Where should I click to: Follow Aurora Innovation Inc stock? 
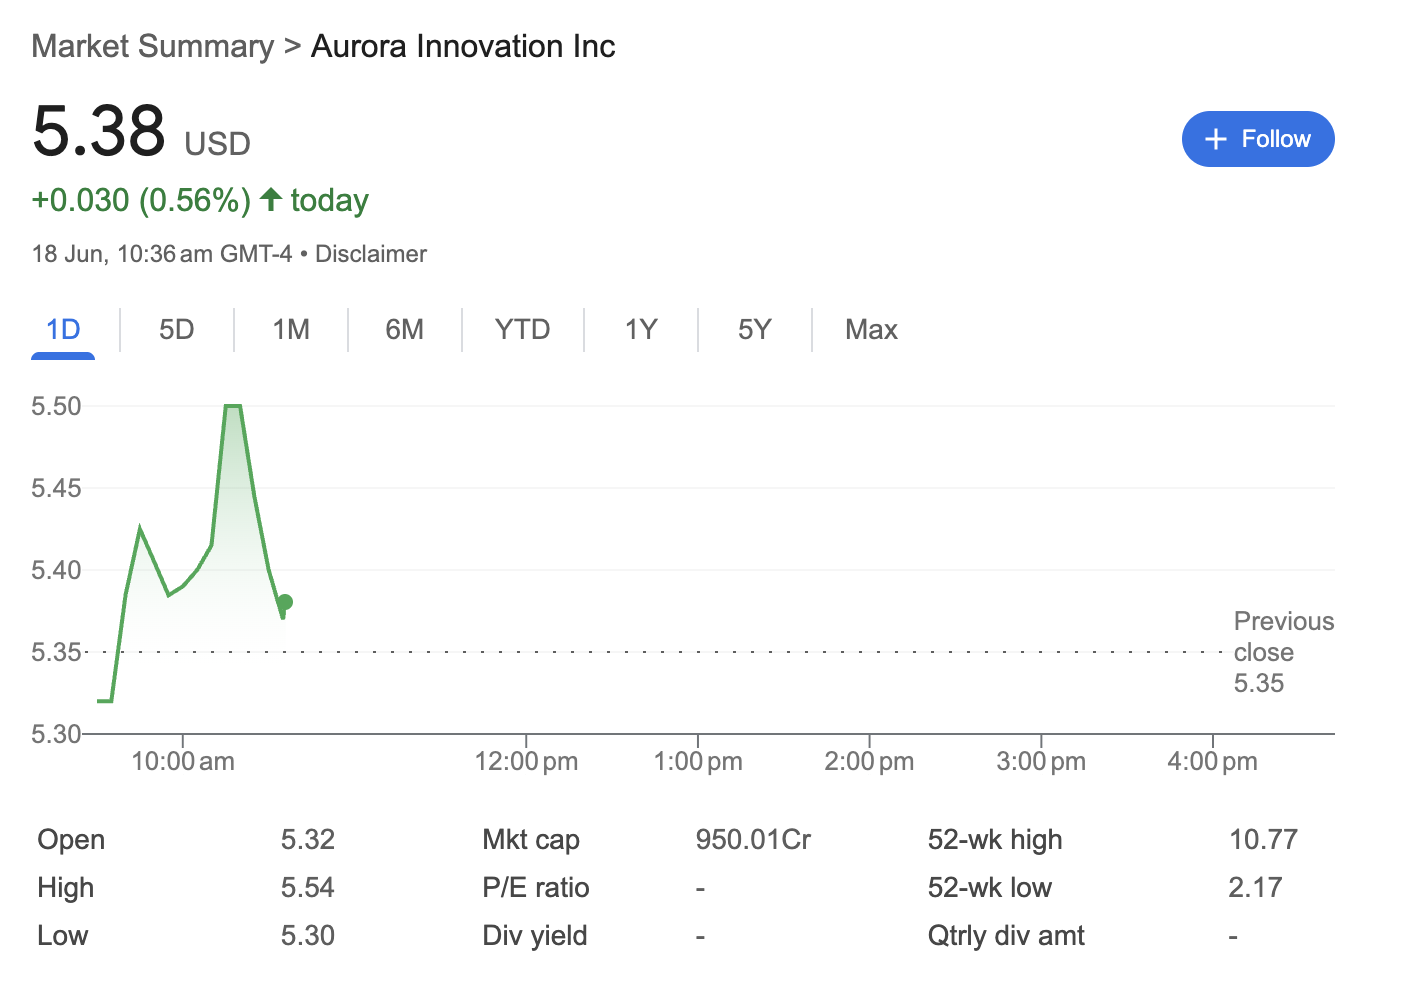(1258, 139)
